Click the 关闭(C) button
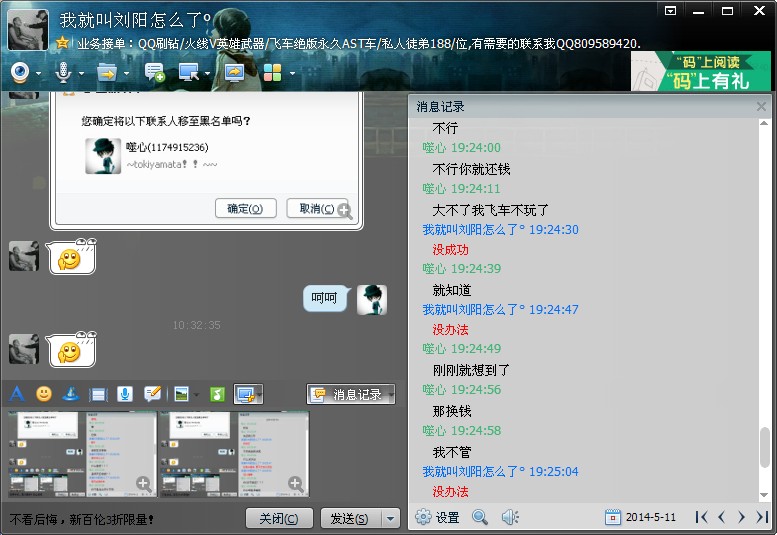Image resolution: width=777 pixels, height=535 pixels. [x=279, y=519]
